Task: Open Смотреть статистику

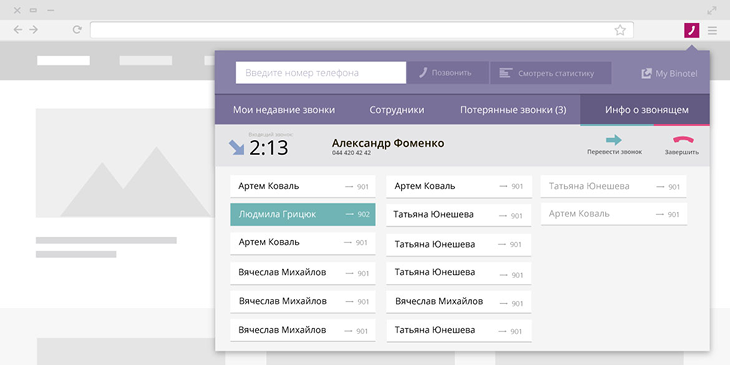Action: point(550,73)
